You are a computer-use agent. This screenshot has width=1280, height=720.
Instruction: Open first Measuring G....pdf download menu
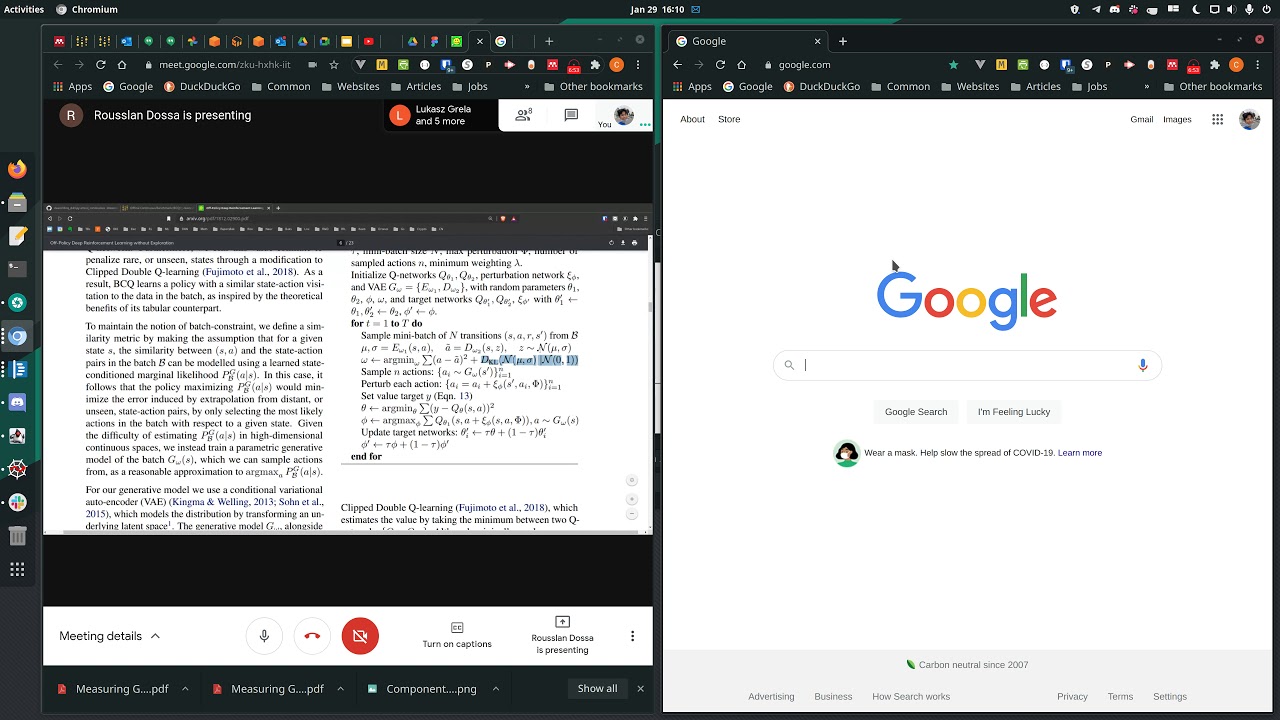click(185, 688)
